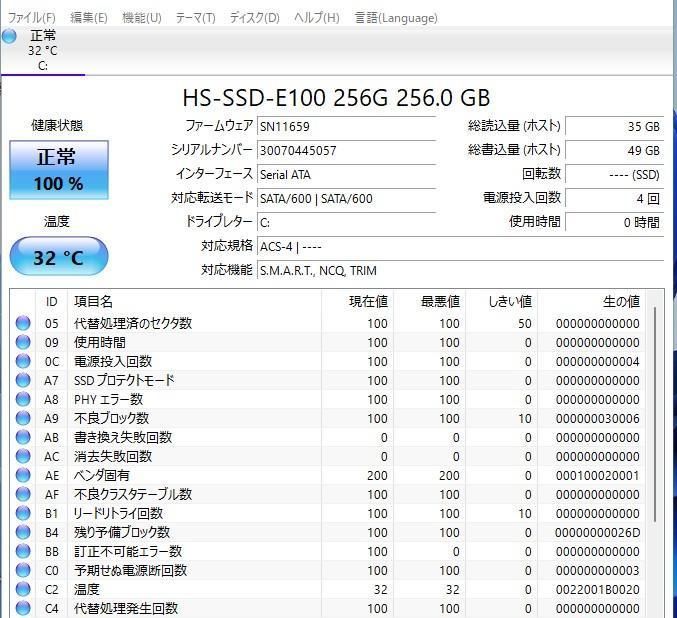
Task: Click raw value 00000000026D
Action: tap(598, 532)
